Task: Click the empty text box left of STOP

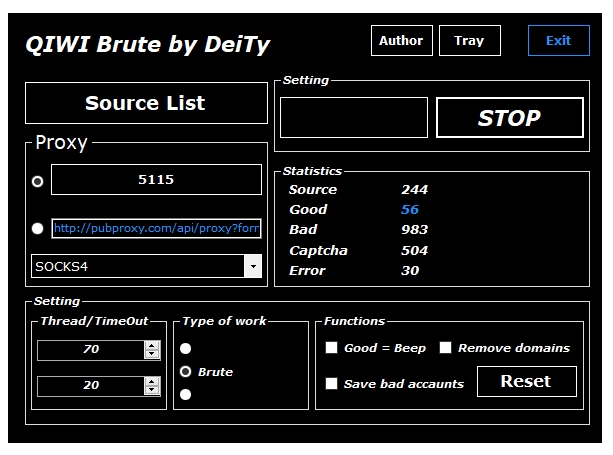Action: click(x=353, y=117)
